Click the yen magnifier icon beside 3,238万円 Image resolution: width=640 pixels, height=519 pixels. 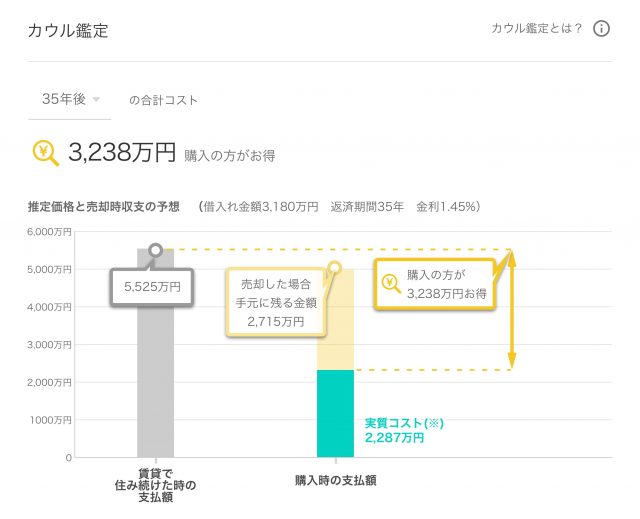pos(46,152)
